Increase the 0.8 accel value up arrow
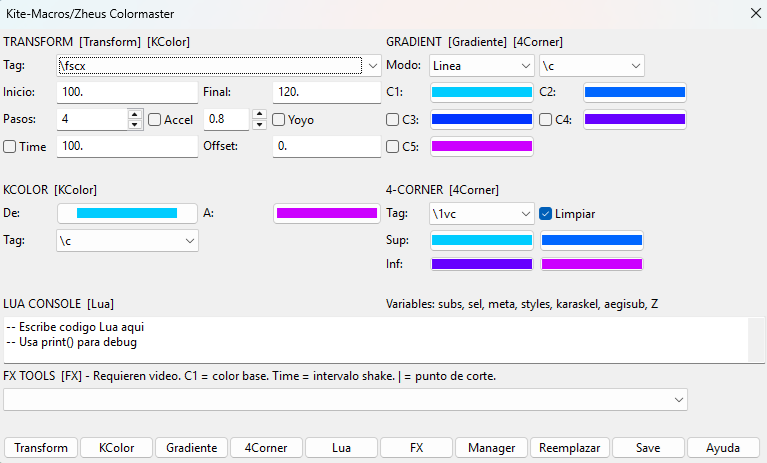Image resolution: width=767 pixels, height=463 pixels. 259,114
